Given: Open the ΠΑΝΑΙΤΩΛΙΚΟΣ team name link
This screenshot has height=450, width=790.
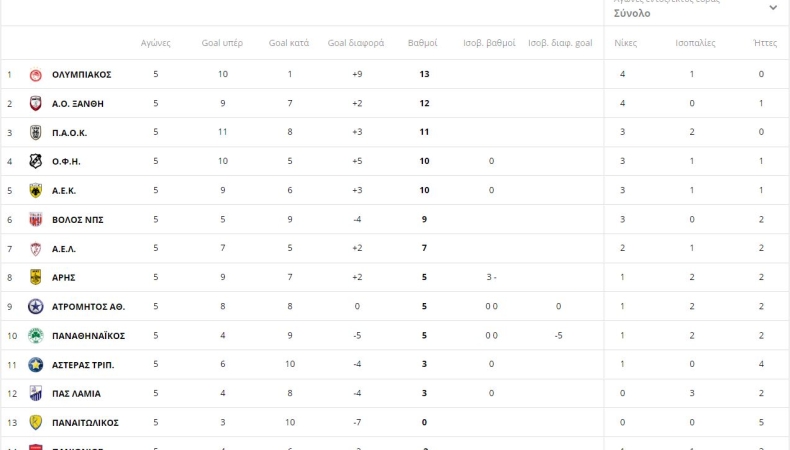Looking at the screenshot, I should point(85,422).
